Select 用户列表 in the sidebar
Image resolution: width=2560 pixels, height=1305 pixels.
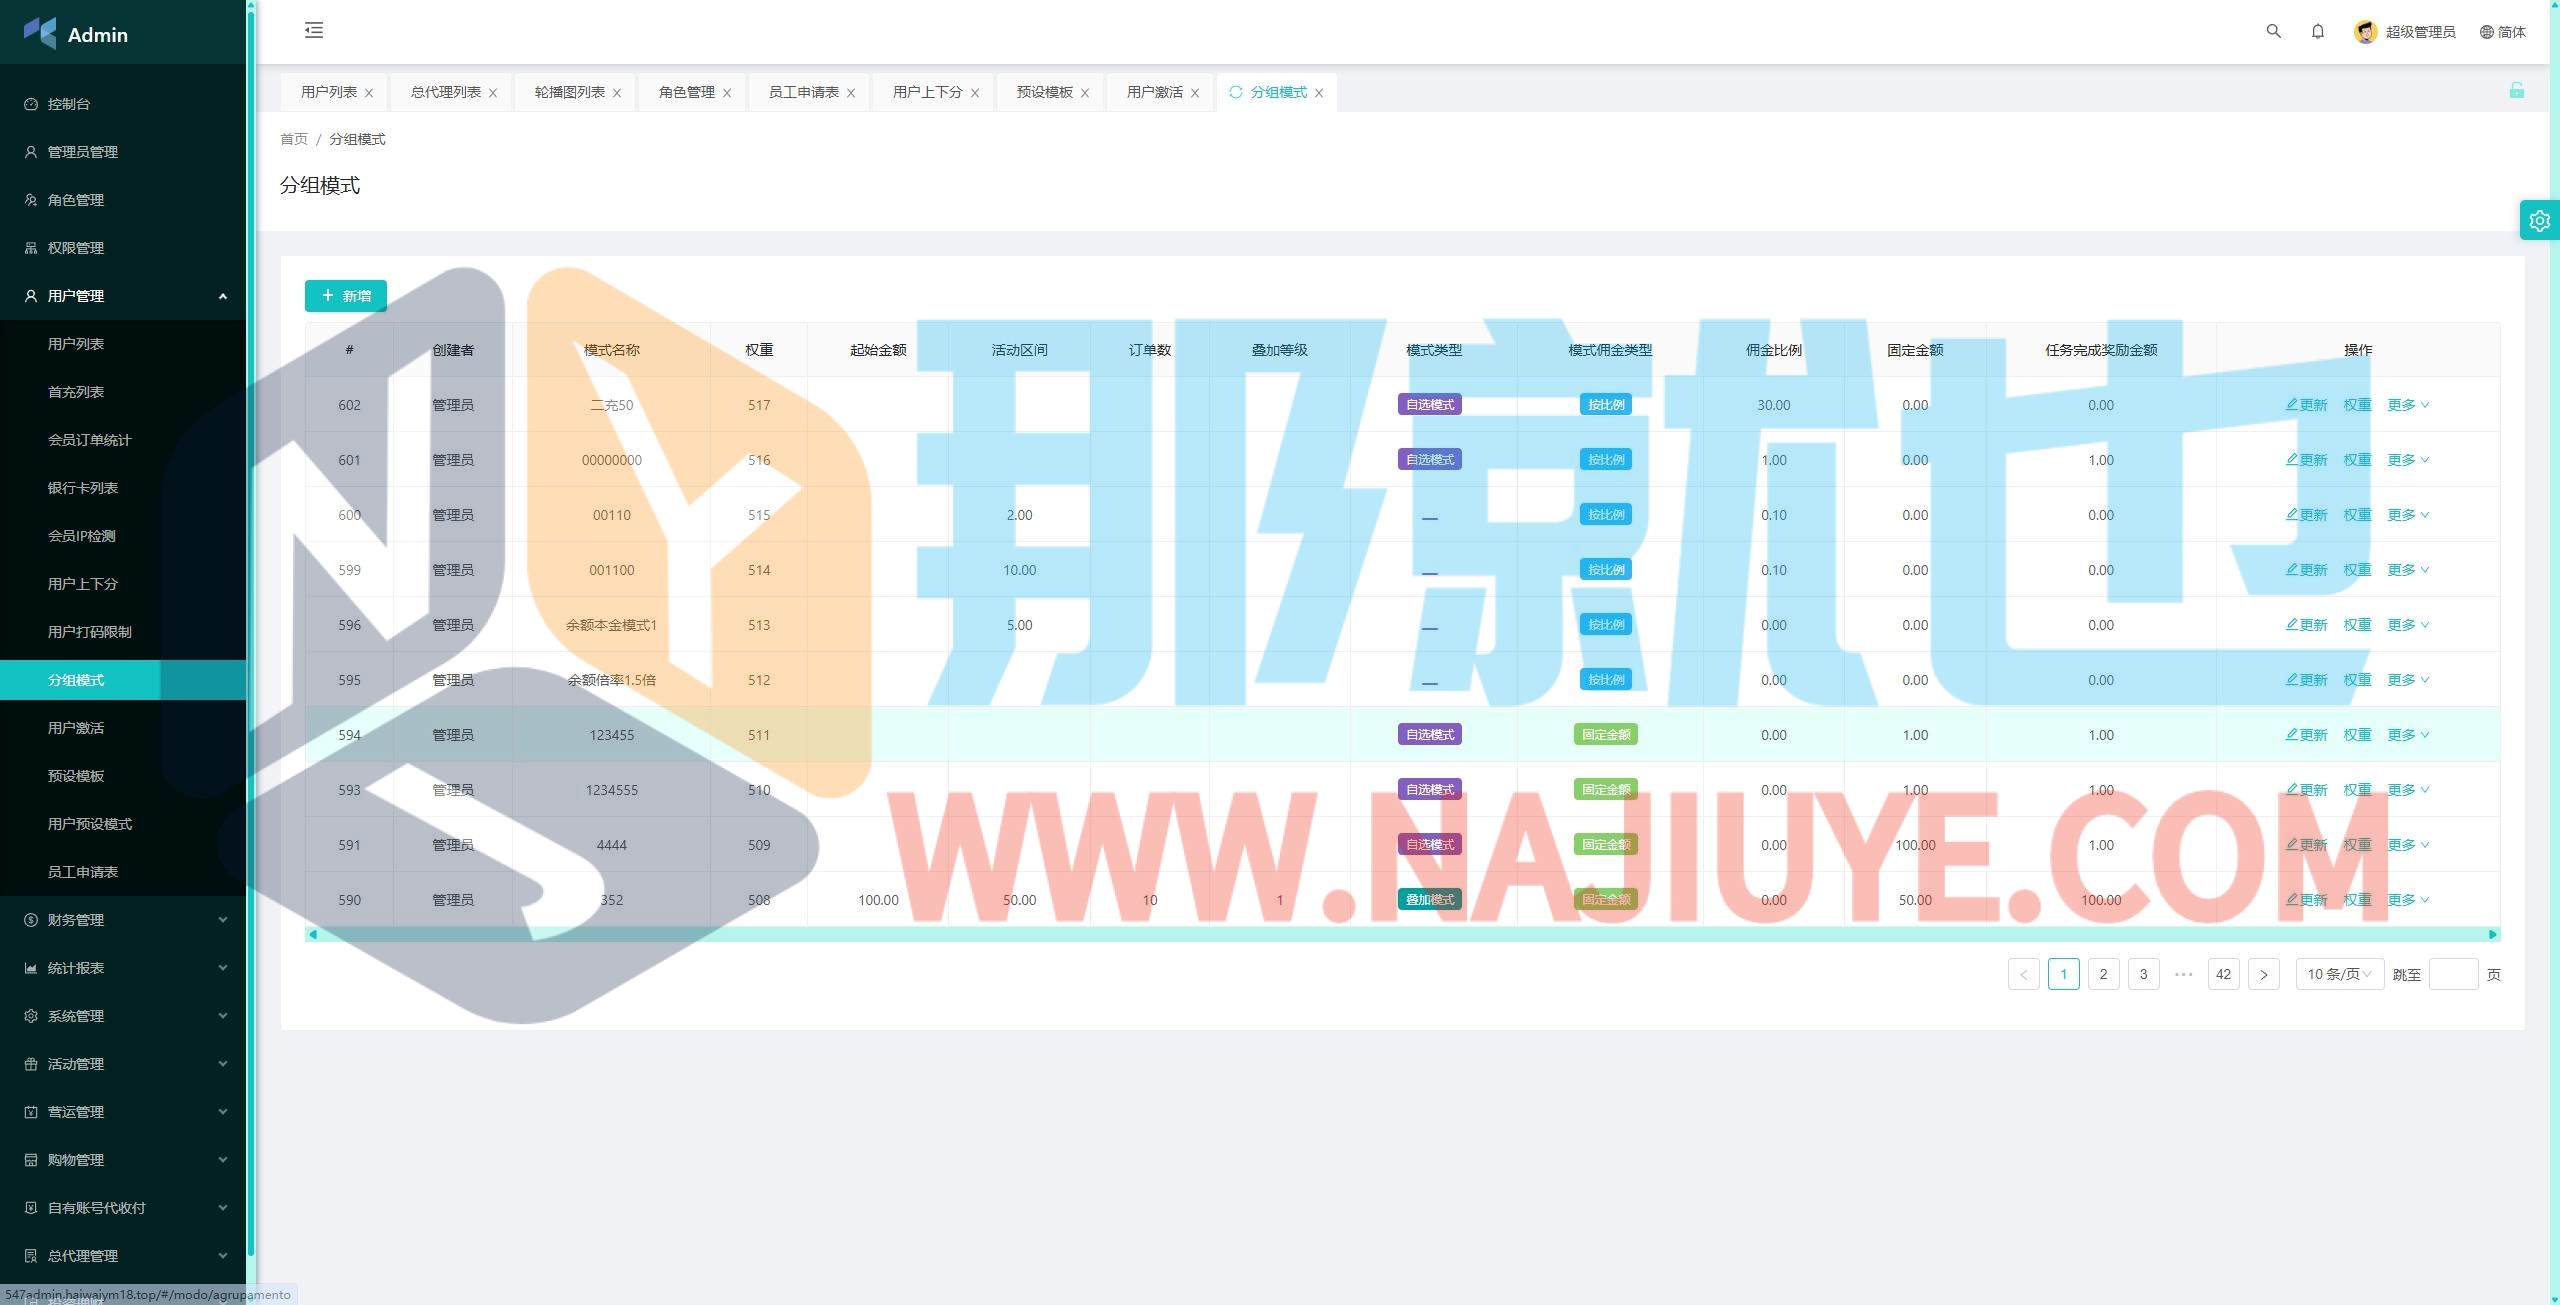pyautogui.click(x=76, y=344)
